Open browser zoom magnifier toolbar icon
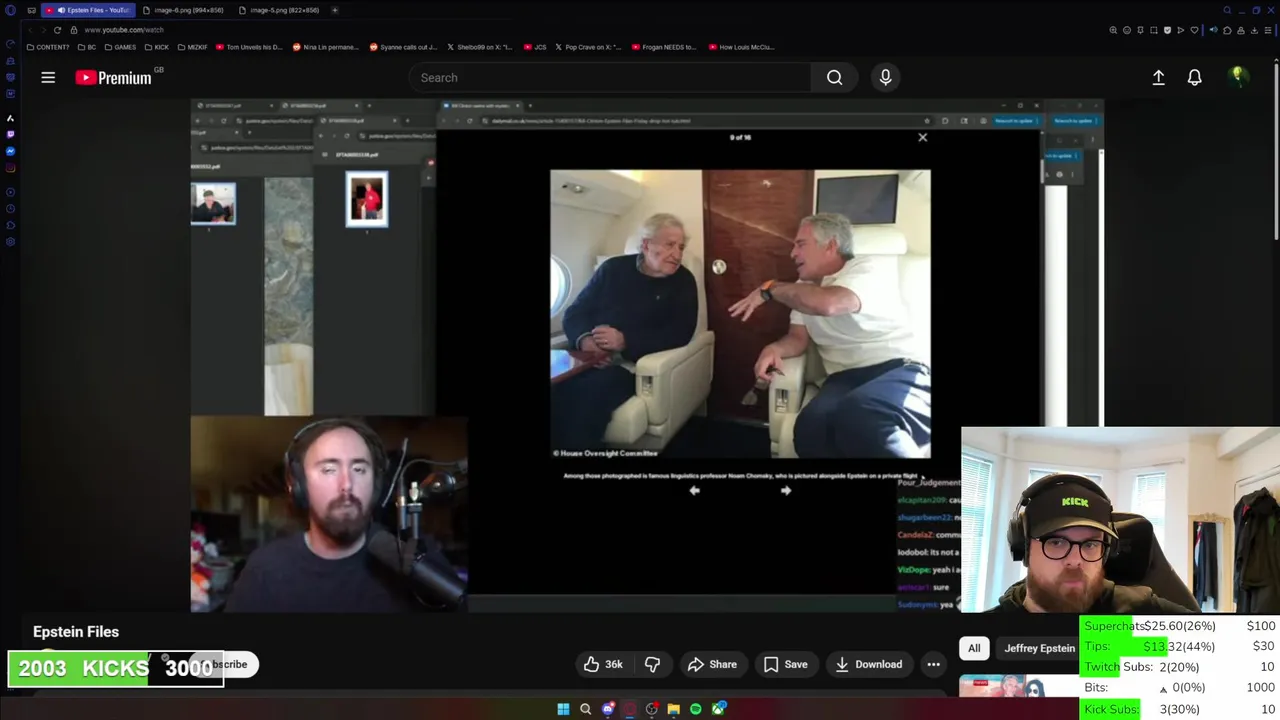The width and height of the screenshot is (1280, 720). 1113,30
